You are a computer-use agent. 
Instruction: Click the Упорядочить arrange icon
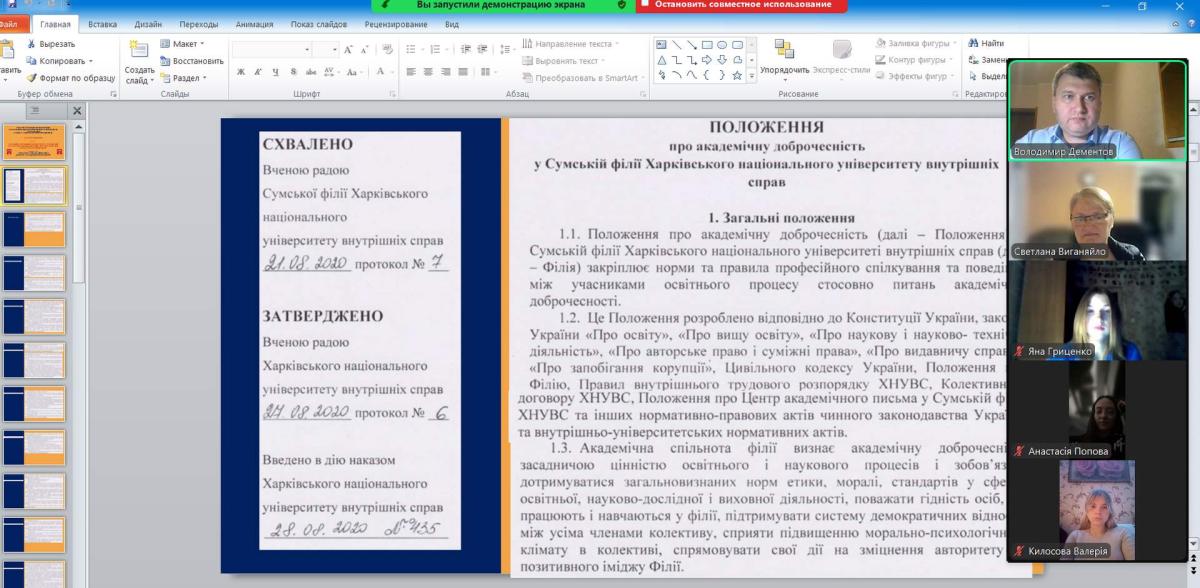(x=784, y=50)
